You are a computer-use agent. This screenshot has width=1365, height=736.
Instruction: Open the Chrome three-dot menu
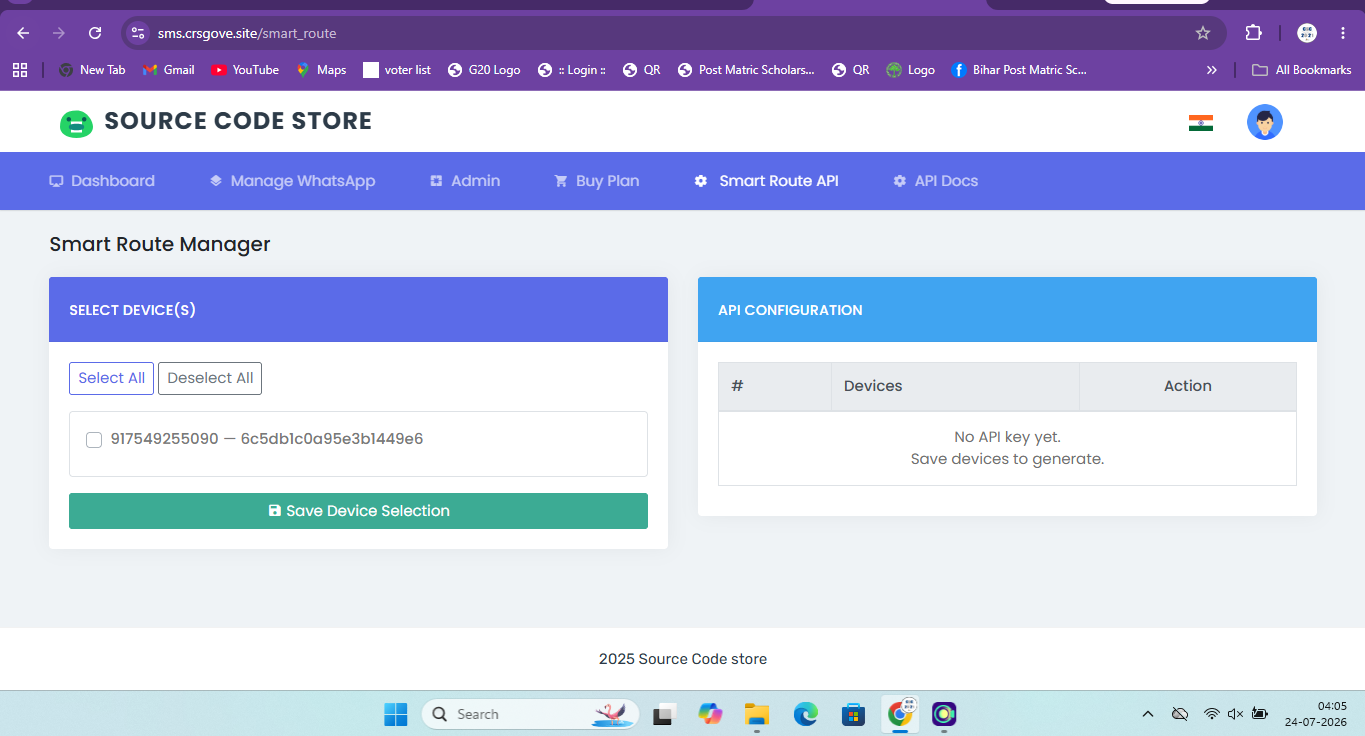(x=1342, y=33)
